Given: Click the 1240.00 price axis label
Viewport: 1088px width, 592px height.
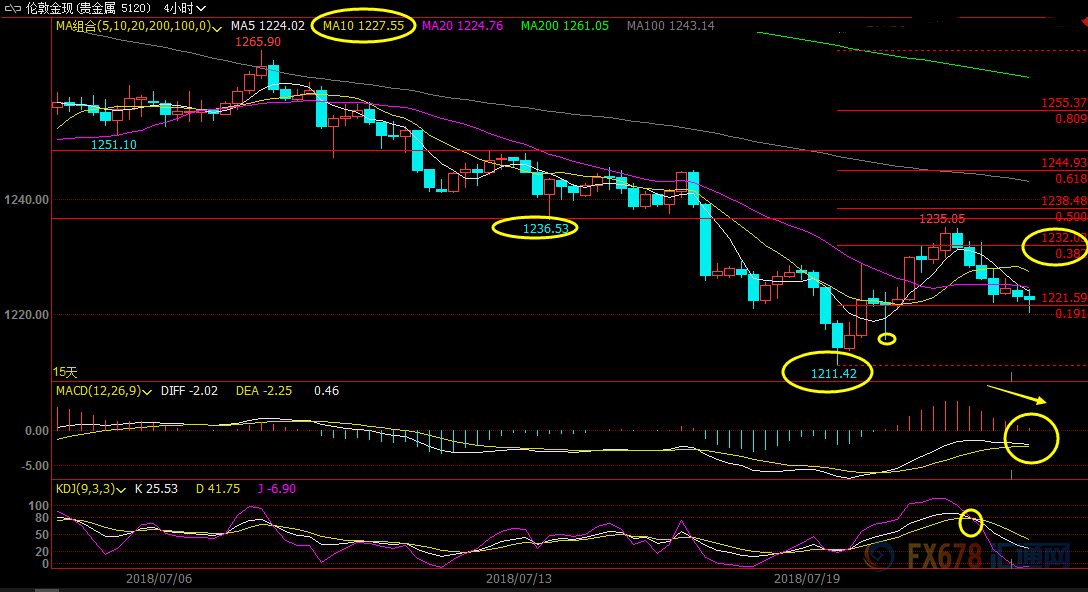Looking at the screenshot, I should pyautogui.click(x=26, y=200).
